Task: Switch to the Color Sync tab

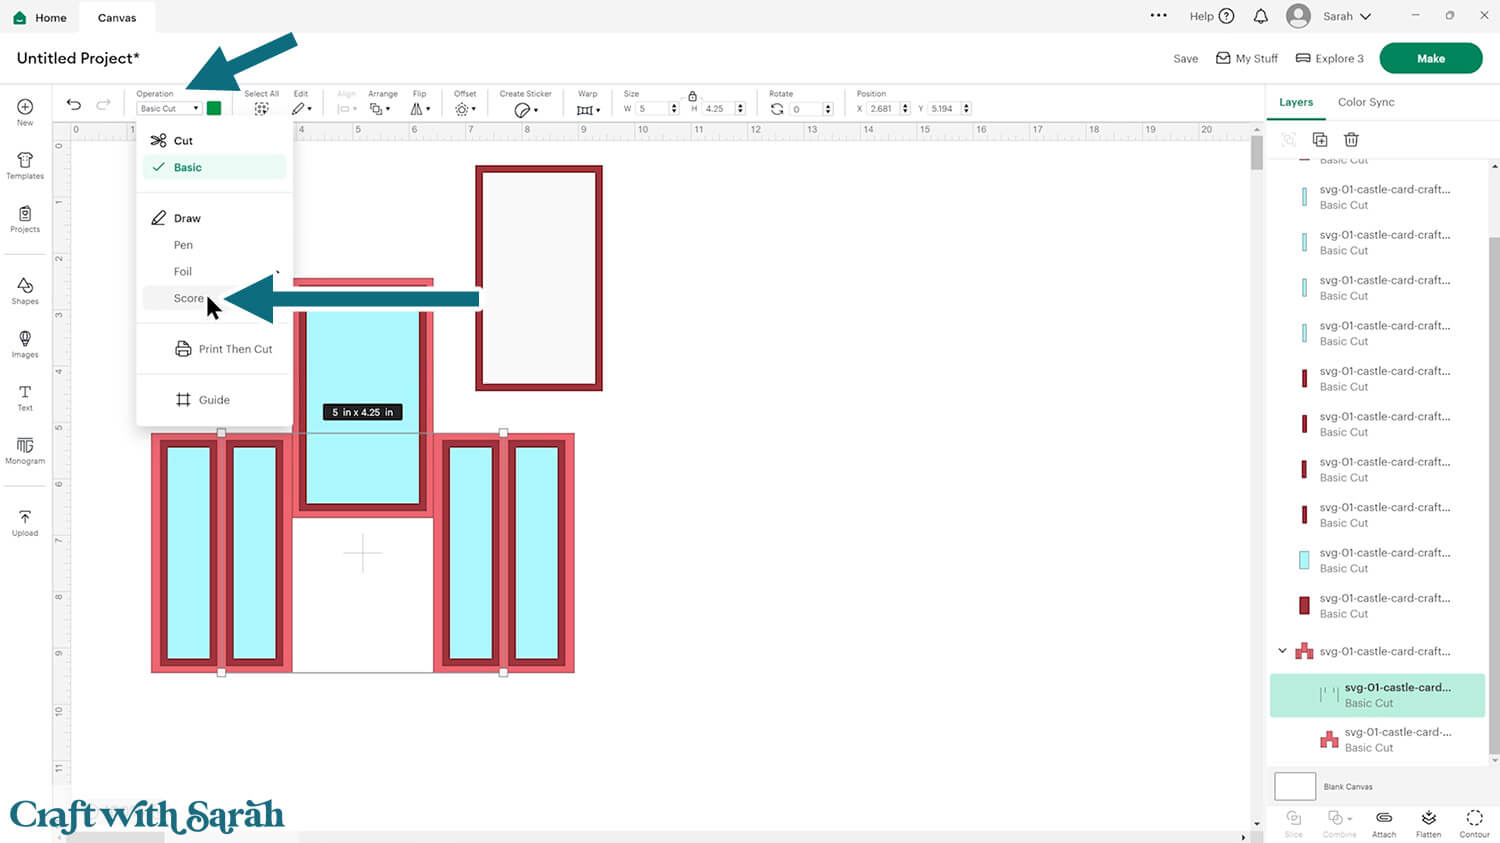Action: point(1366,102)
